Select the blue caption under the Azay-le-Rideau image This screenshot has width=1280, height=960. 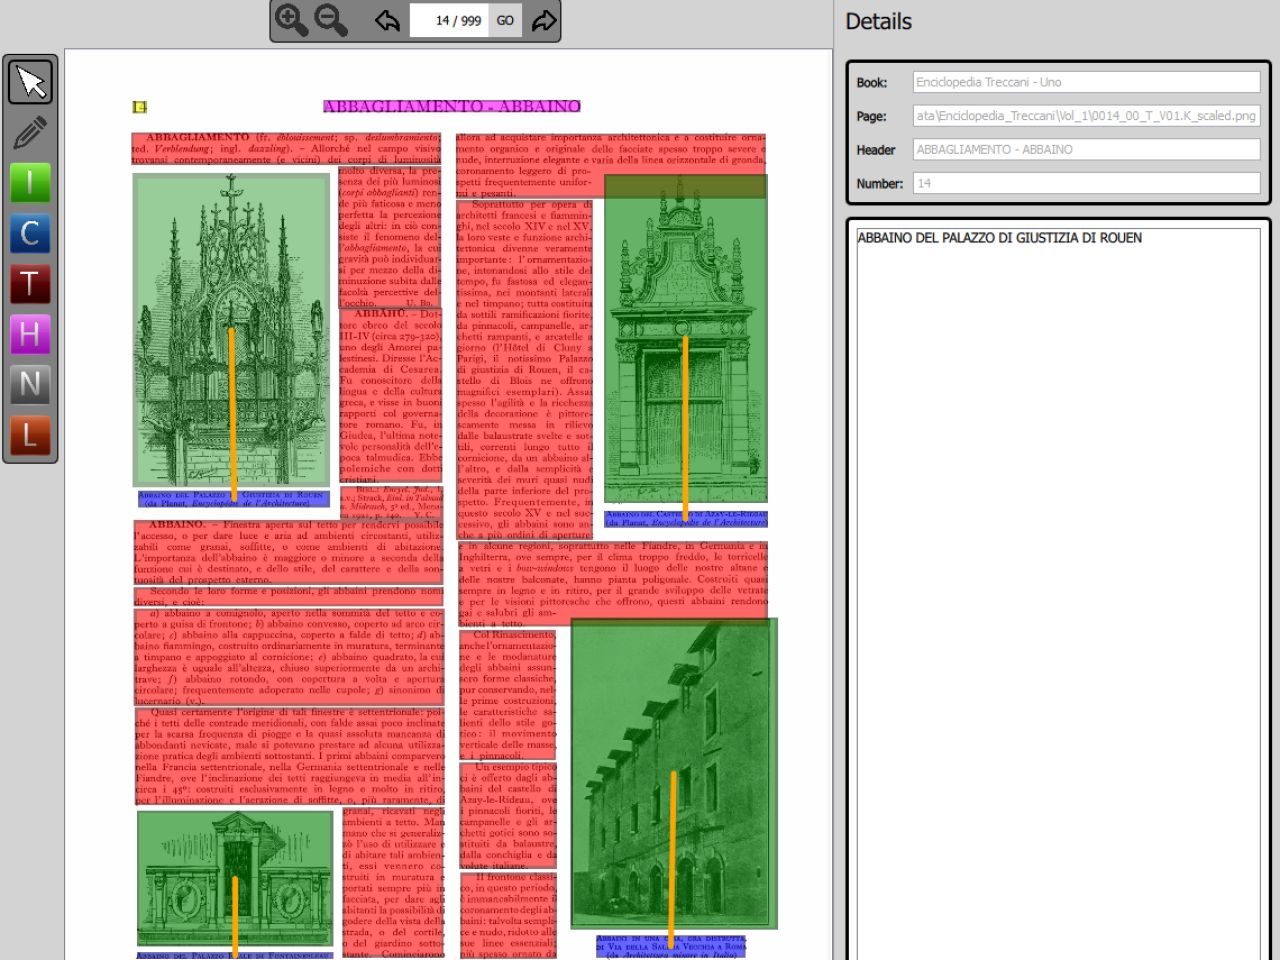(686, 518)
